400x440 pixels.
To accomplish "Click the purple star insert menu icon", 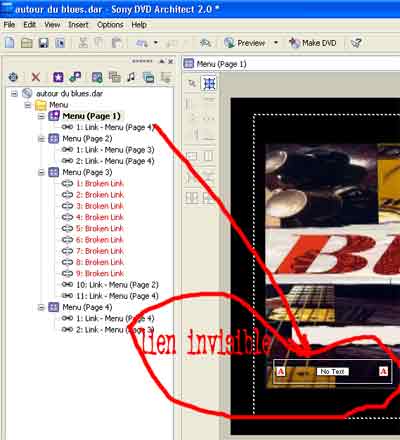I will coord(58,77).
